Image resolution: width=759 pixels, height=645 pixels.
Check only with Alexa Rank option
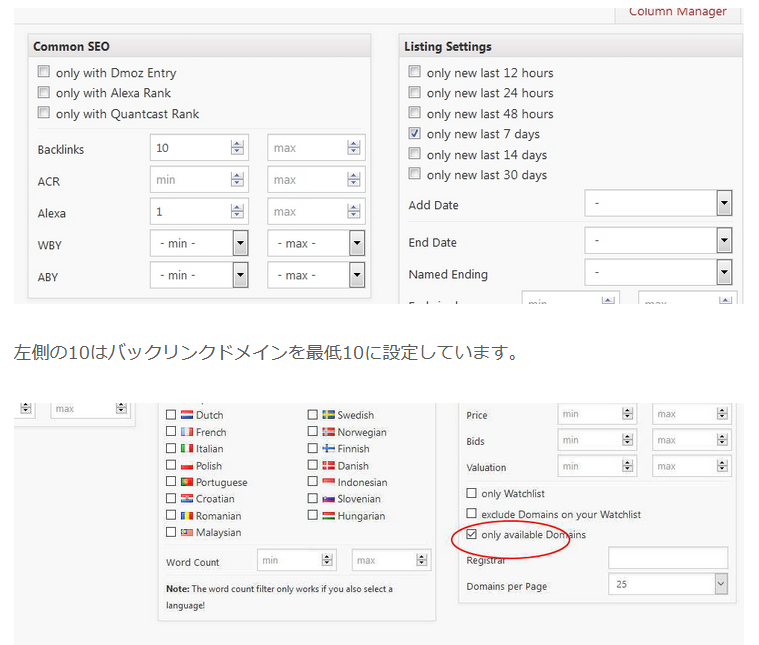tap(43, 93)
